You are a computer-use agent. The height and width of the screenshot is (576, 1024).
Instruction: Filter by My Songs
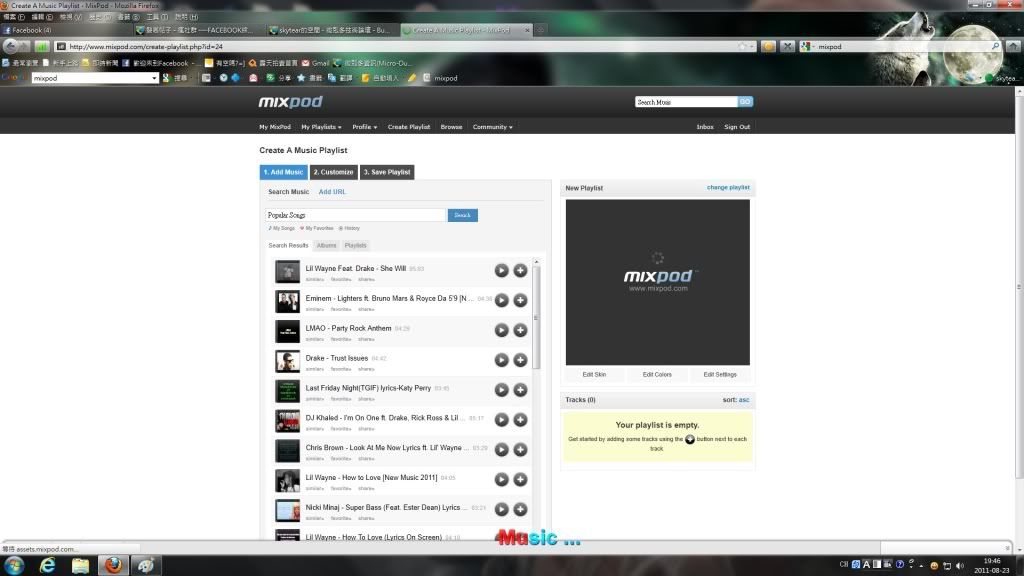click(x=281, y=229)
